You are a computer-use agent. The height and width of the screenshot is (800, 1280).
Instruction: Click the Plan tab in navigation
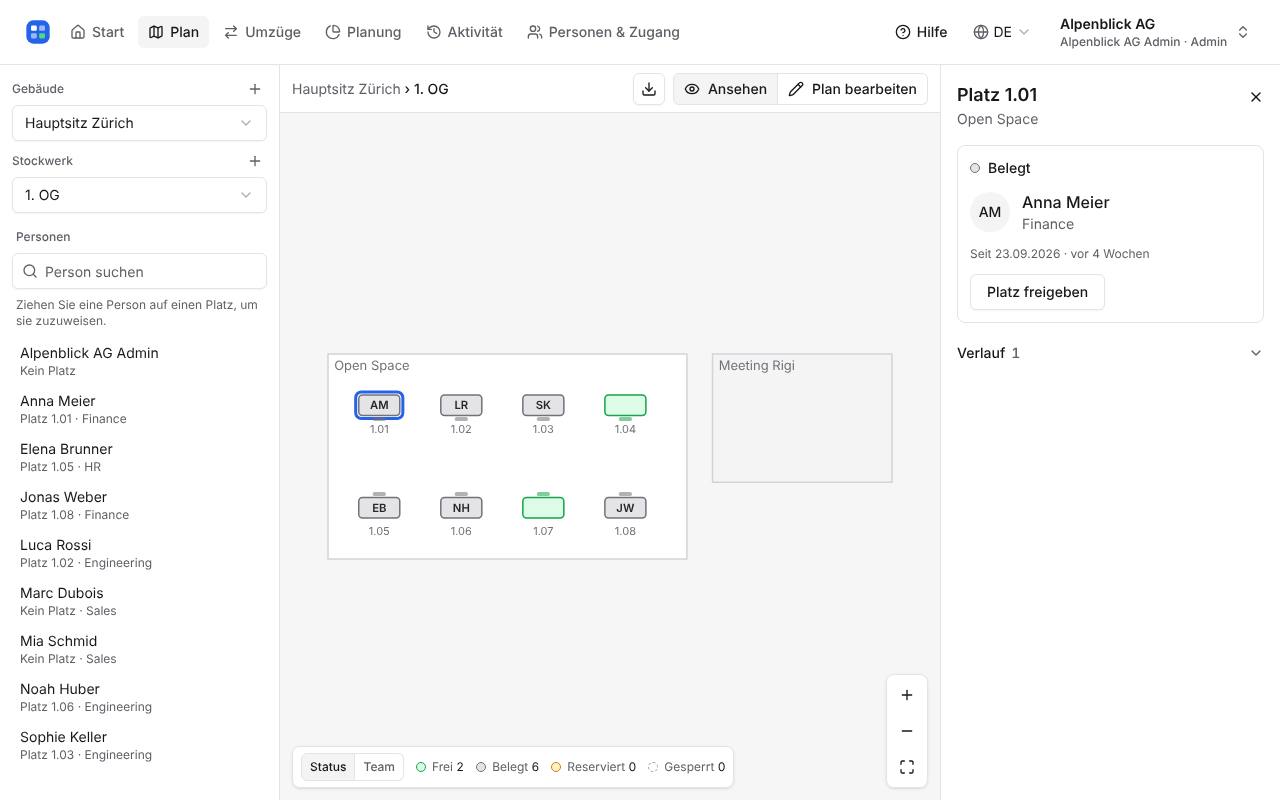pos(173,32)
